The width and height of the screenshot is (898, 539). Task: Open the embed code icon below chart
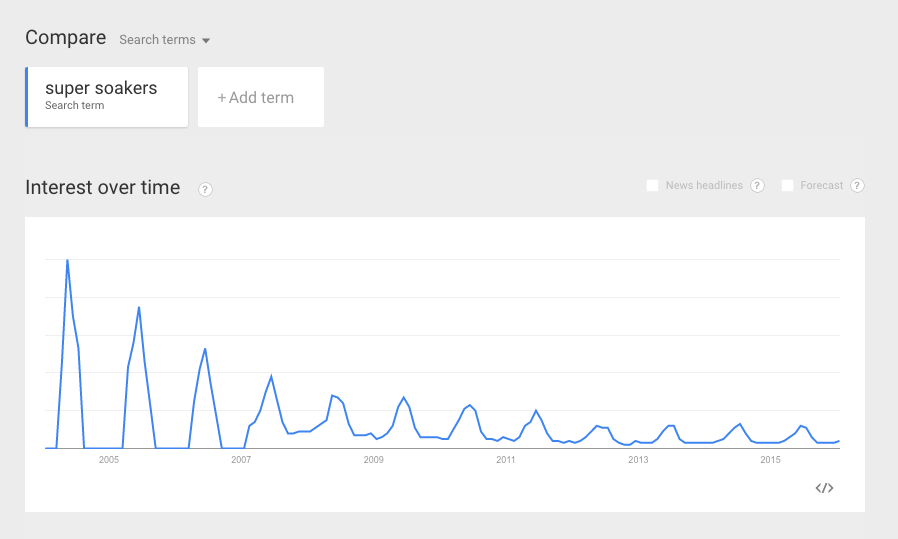(x=824, y=488)
